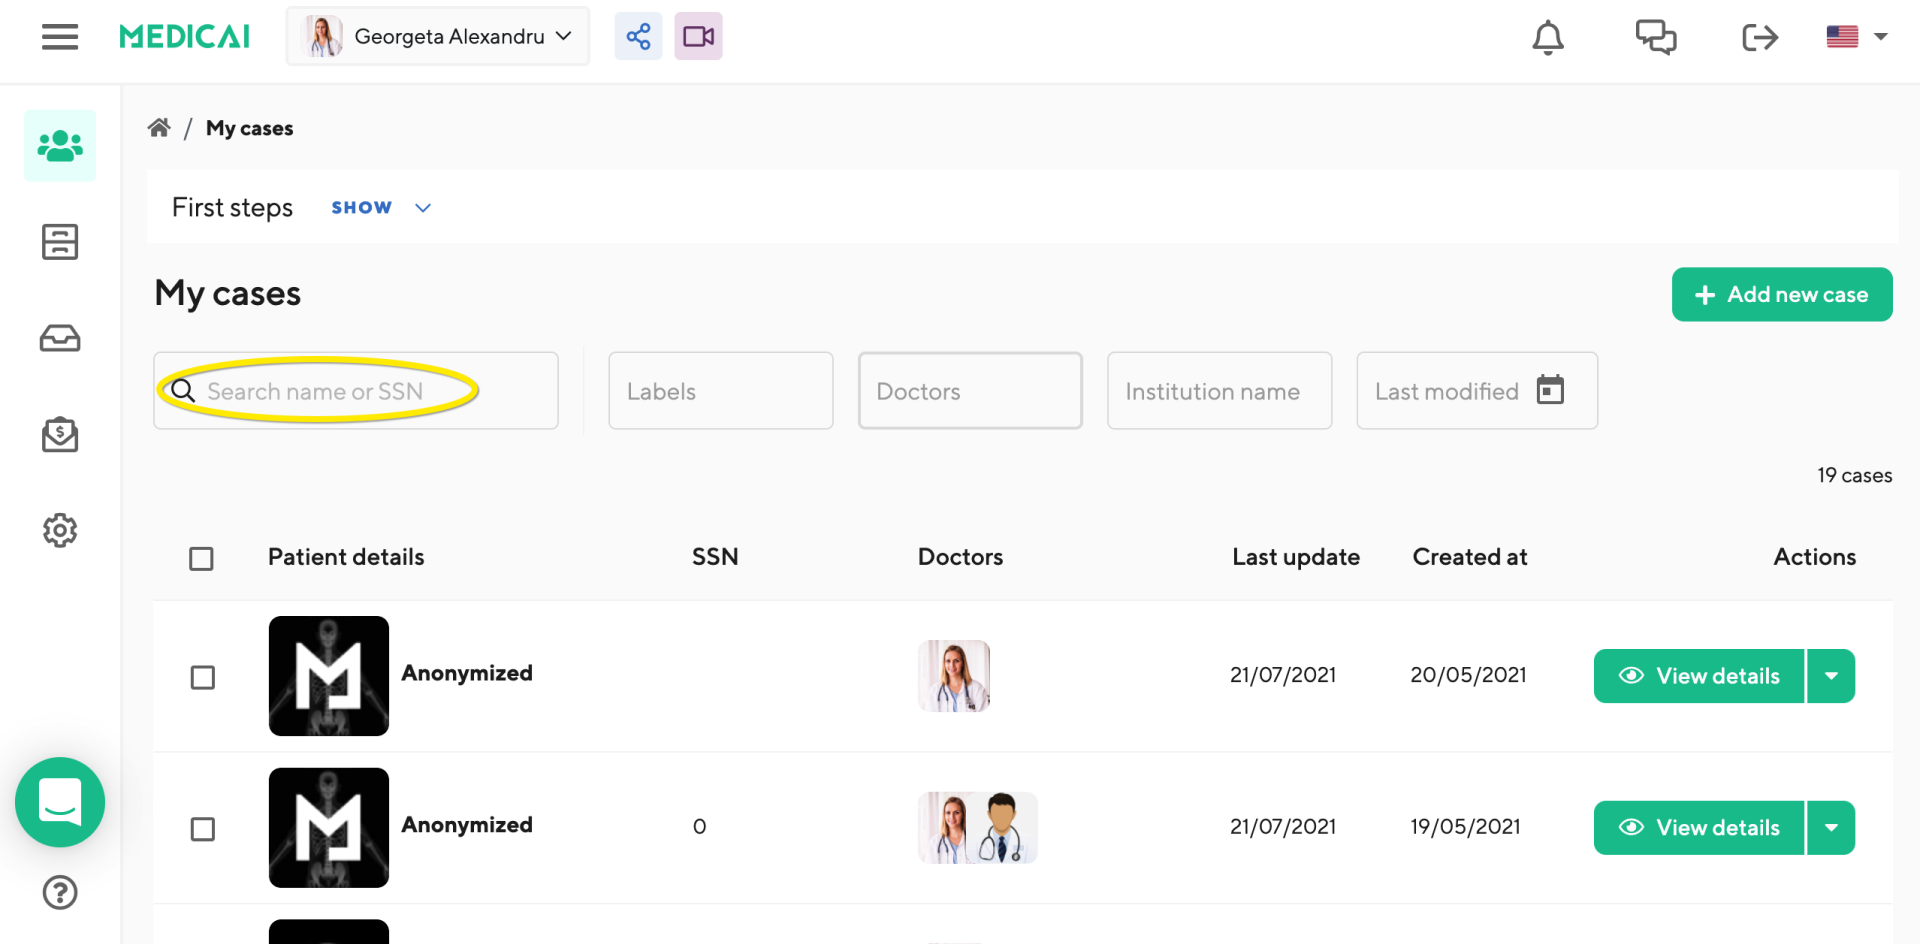Viewport: 1920px width, 944px height.
Task: Click the share icon in header
Action: pos(638,37)
